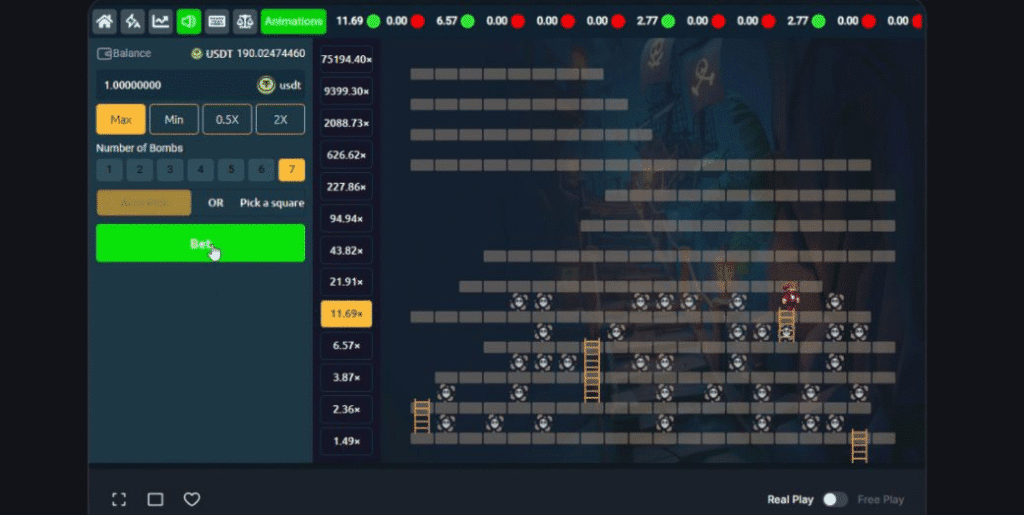Click the auto-bet lightning icon
Image resolution: width=1024 pixels, height=515 pixels.
click(x=132, y=21)
